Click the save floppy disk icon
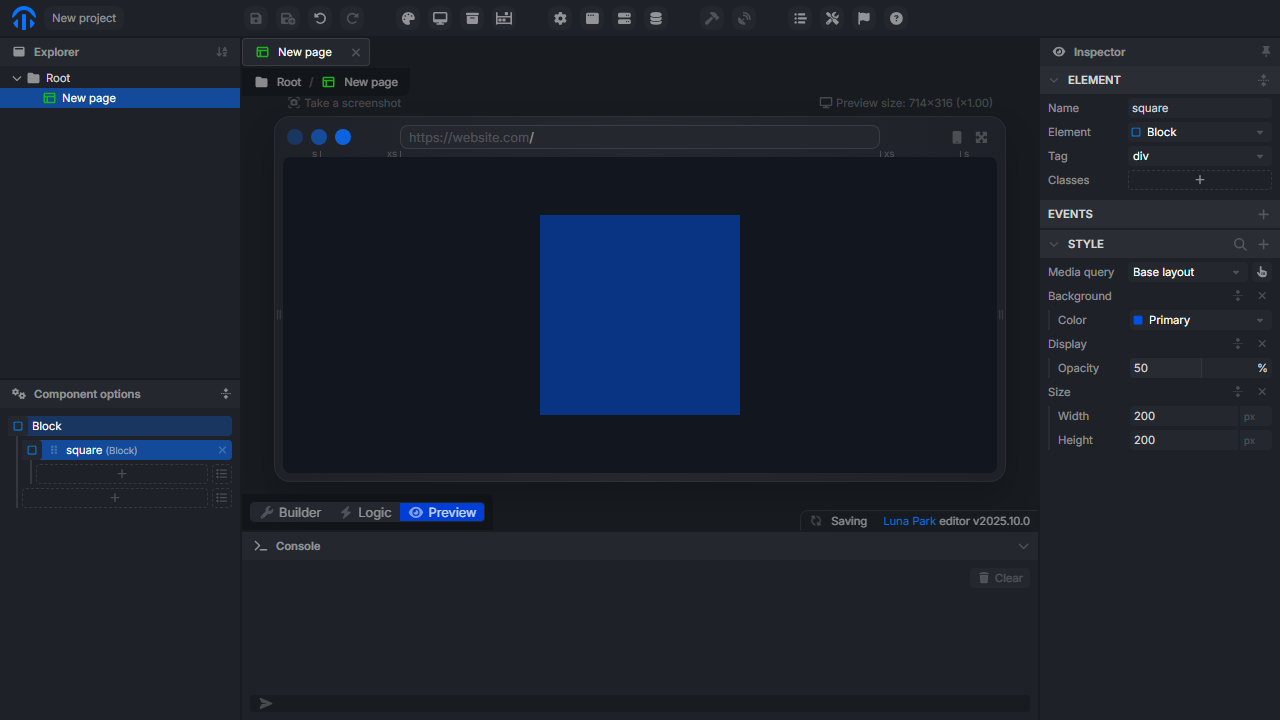 click(256, 18)
